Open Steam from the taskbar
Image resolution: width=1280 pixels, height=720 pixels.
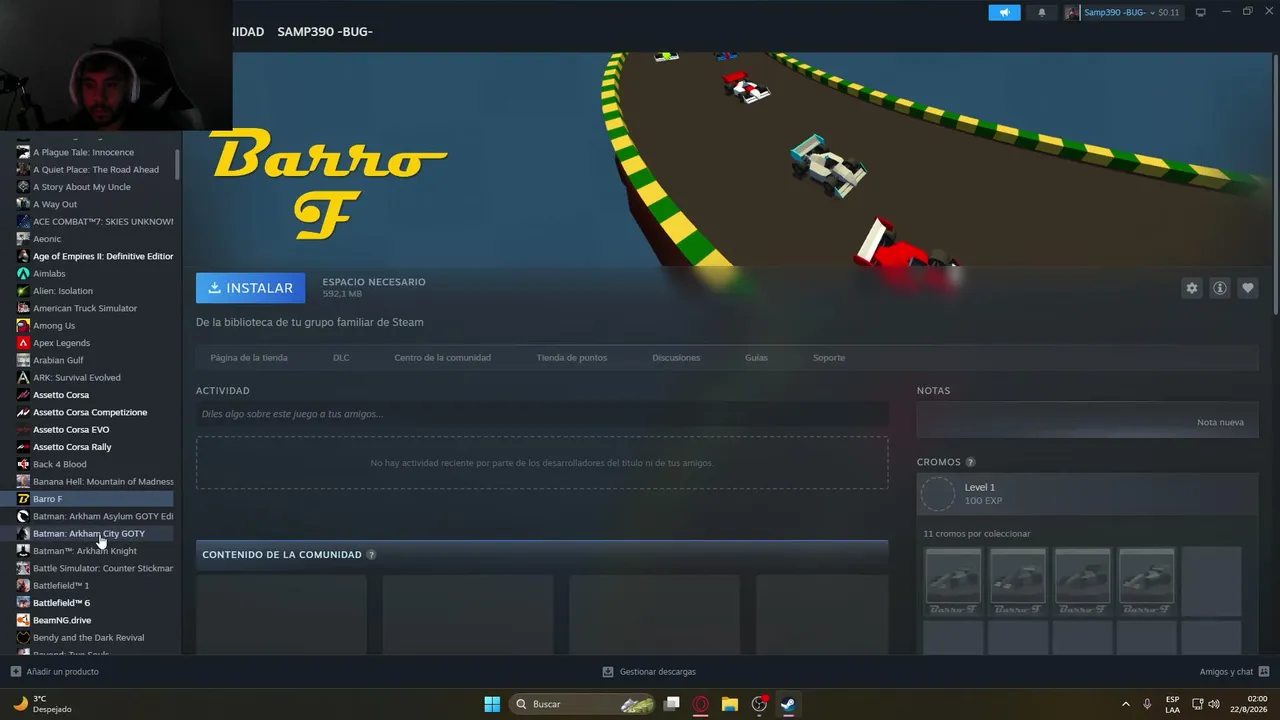[788, 704]
